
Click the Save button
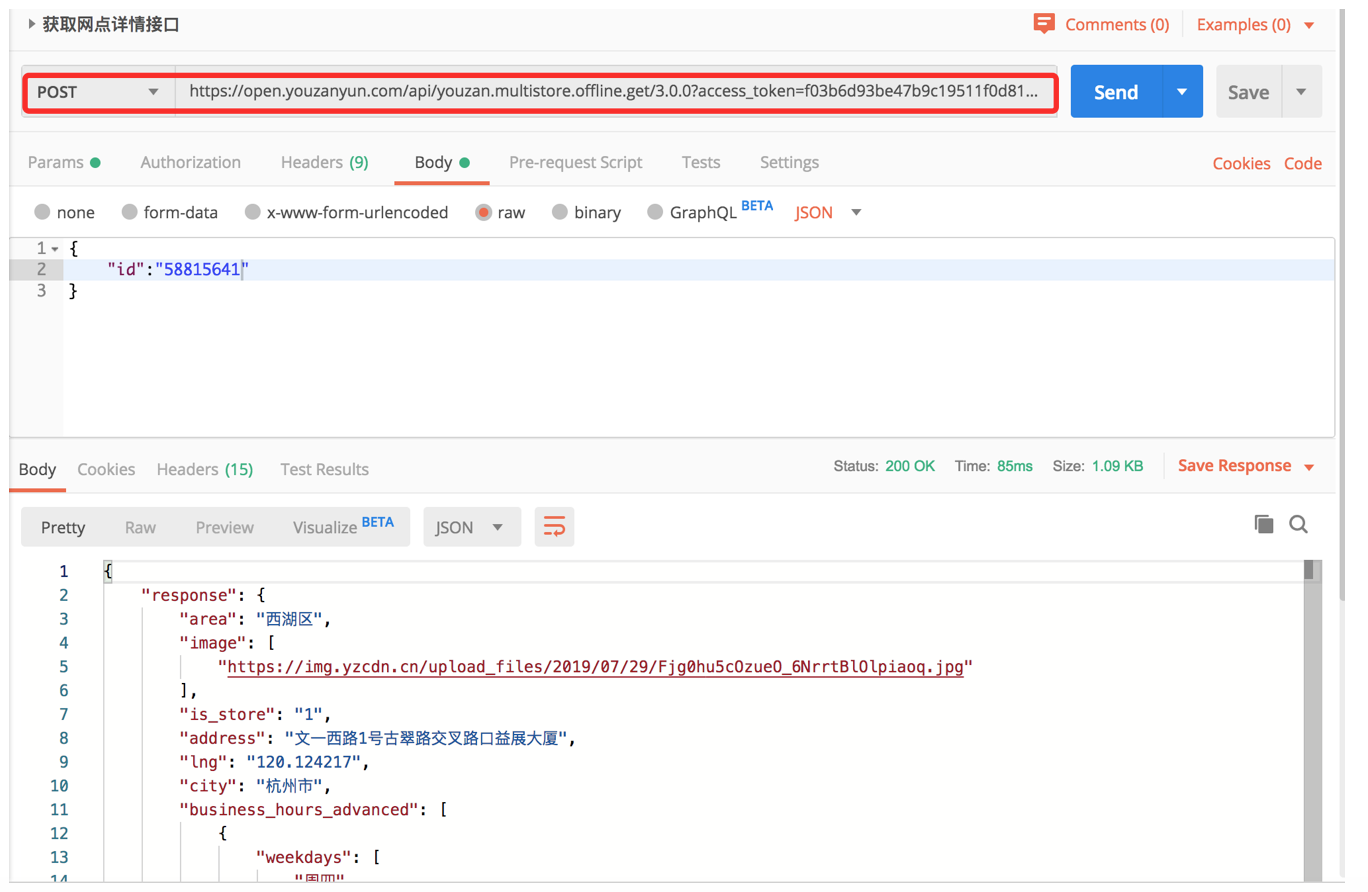point(1248,92)
